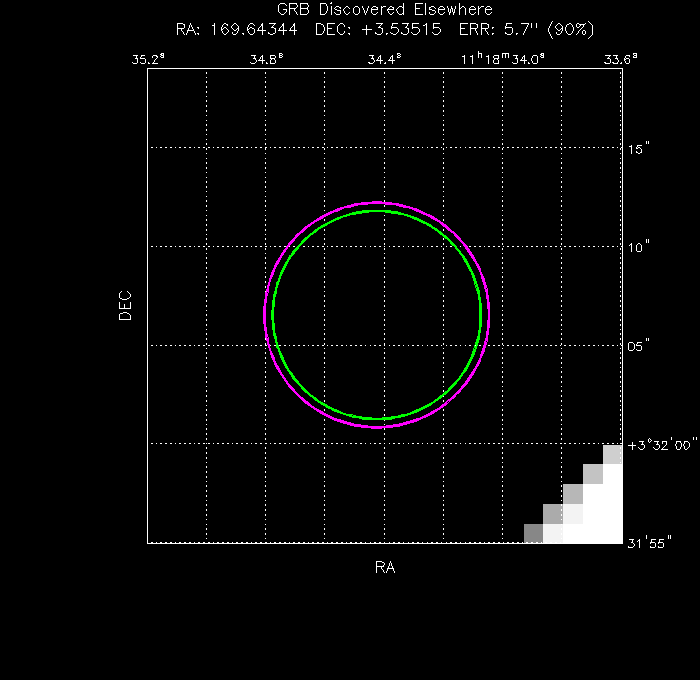Click the title 'GRB Discovered Elsewhere'
Screen dimensions: 700x680
(x=384, y=9)
